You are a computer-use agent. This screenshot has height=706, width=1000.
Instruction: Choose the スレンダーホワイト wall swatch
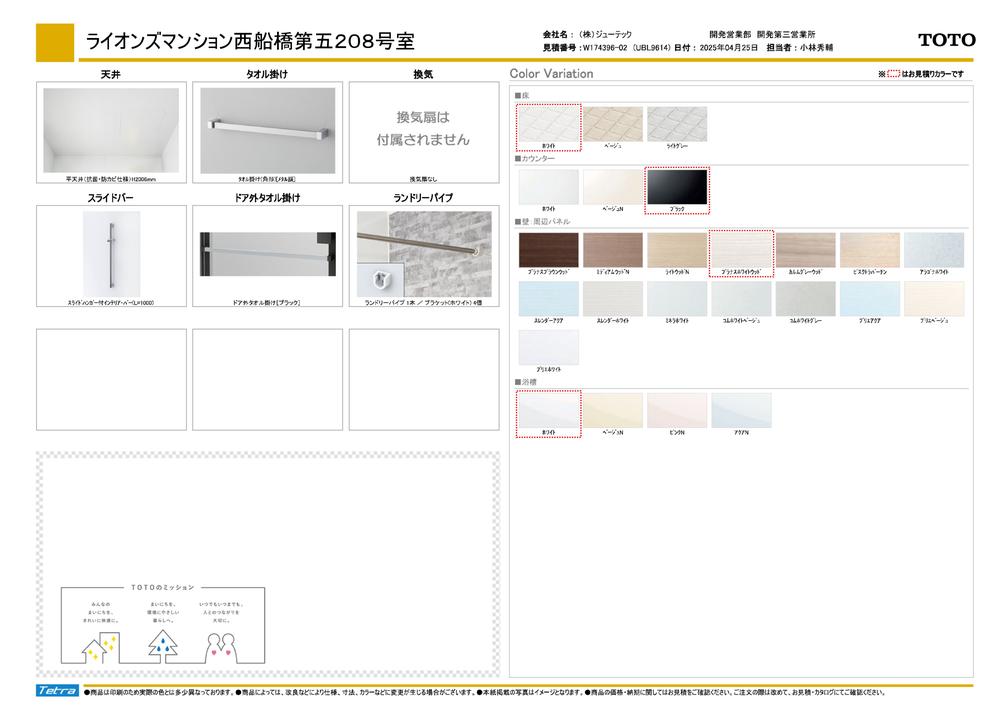click(613, 298)
